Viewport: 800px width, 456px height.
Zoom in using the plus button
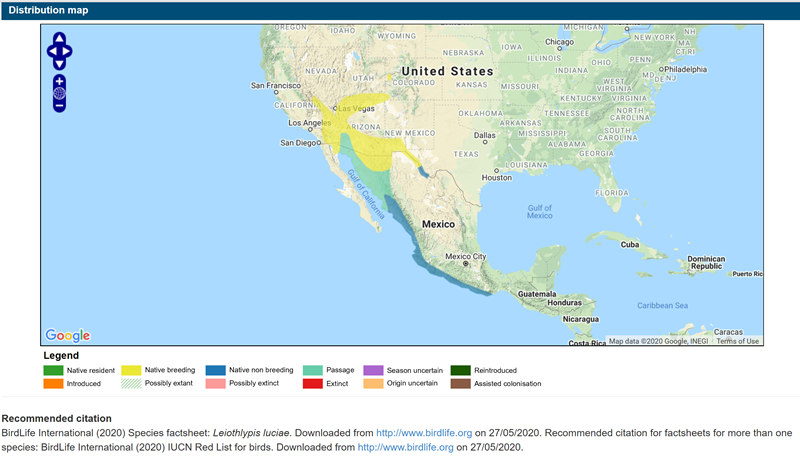(59, 81)
